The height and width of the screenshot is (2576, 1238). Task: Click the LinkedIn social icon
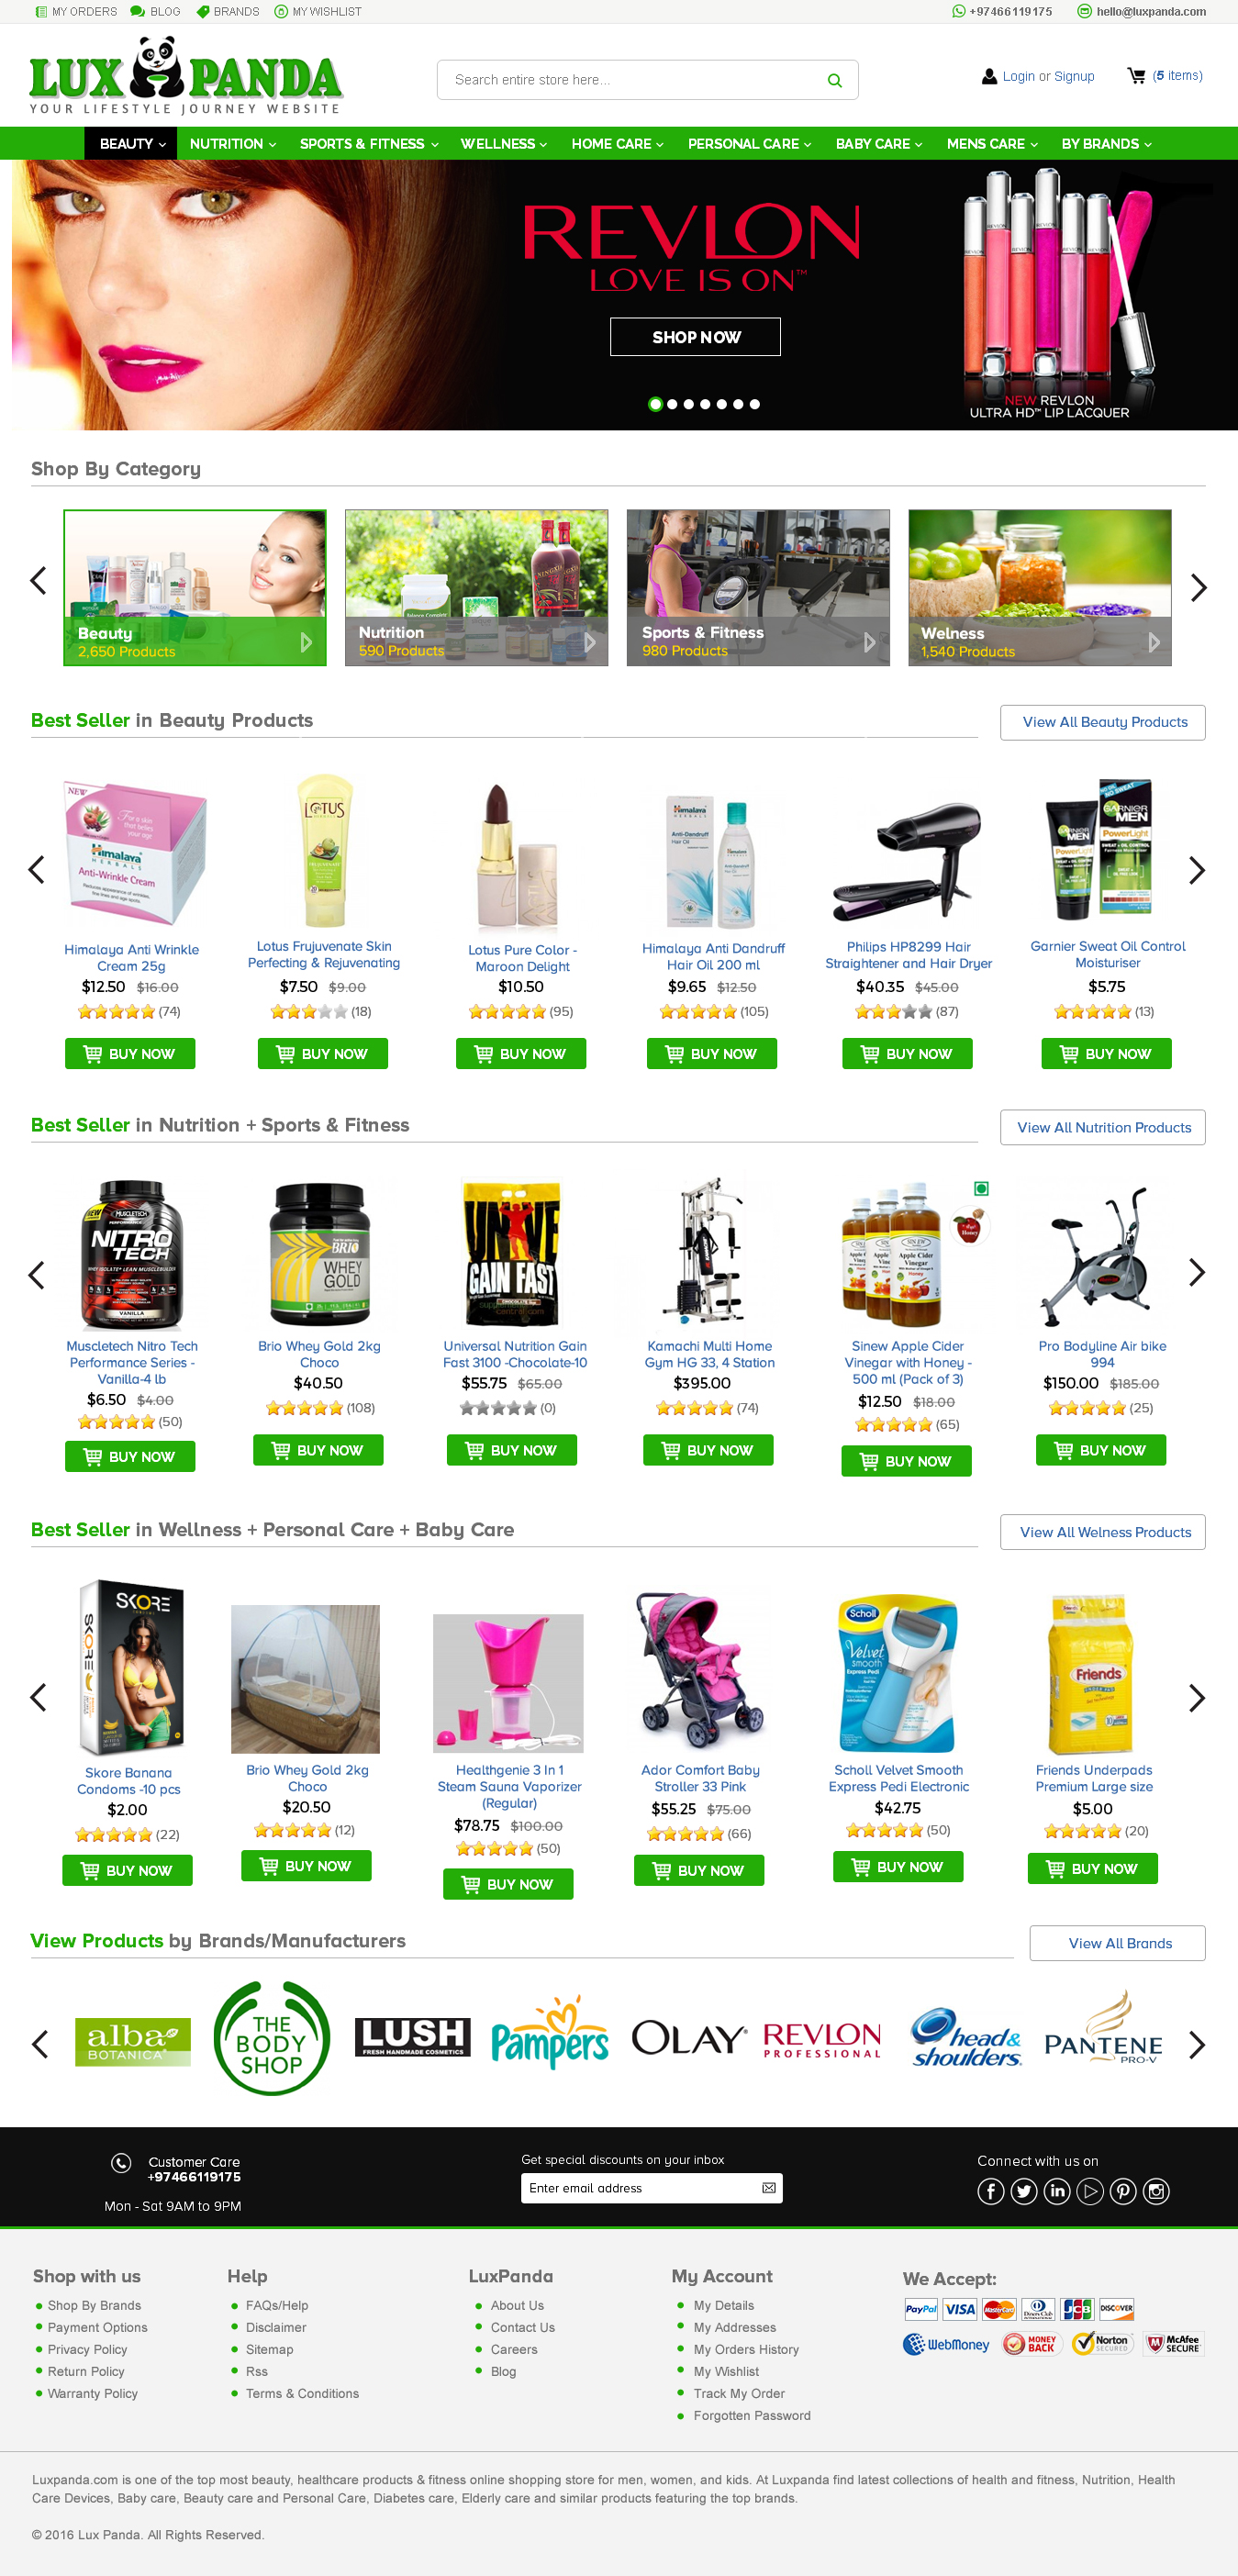1057,2191
